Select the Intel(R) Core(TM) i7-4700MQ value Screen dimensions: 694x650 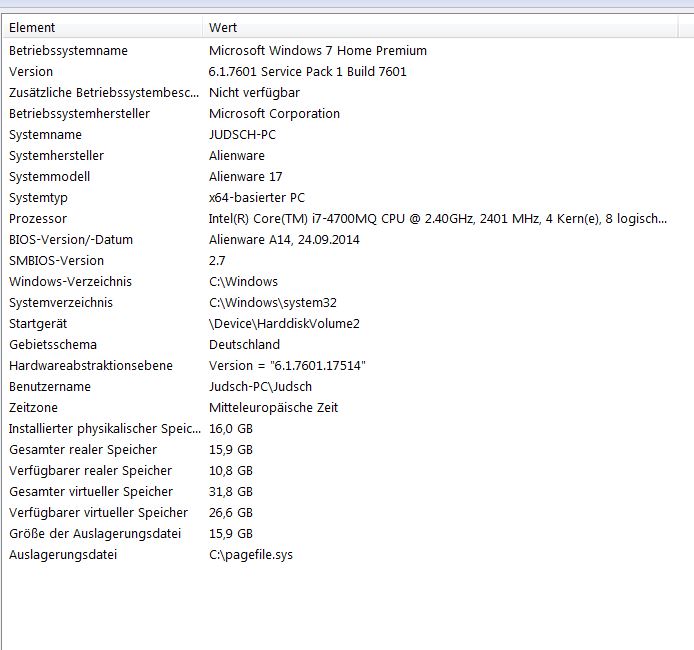tap(438, 219)
